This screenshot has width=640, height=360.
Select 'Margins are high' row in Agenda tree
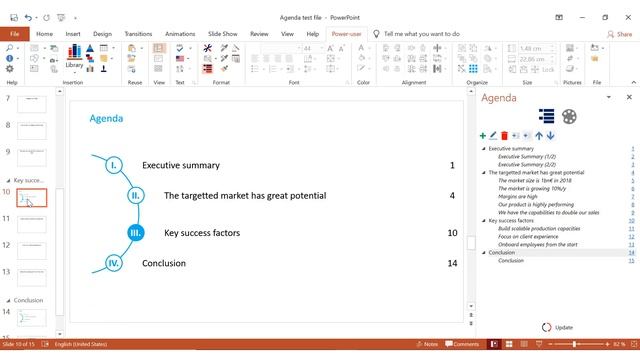click(x=518, y=197)
